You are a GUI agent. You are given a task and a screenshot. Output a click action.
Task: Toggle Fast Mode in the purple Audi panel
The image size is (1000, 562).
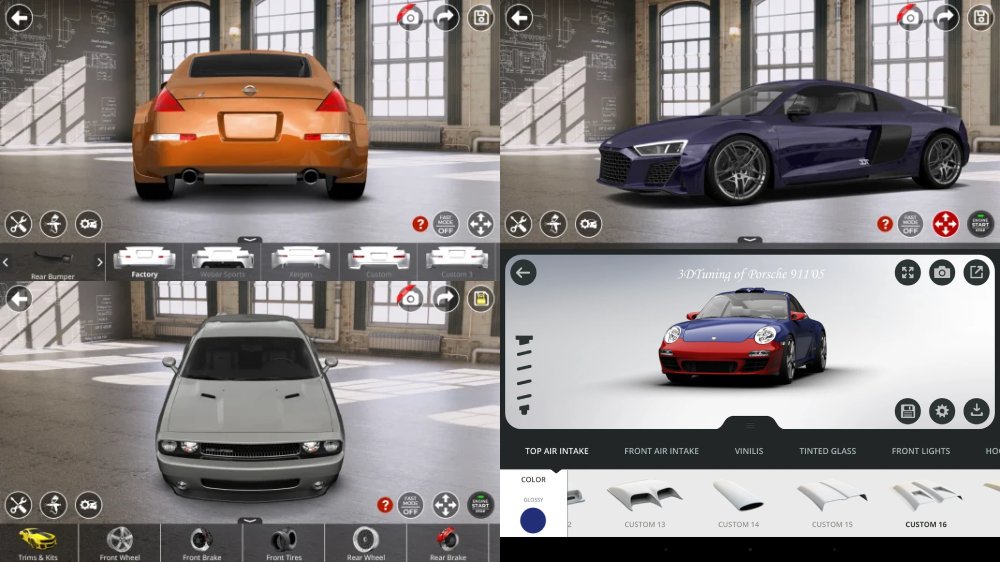click(911, 225)
